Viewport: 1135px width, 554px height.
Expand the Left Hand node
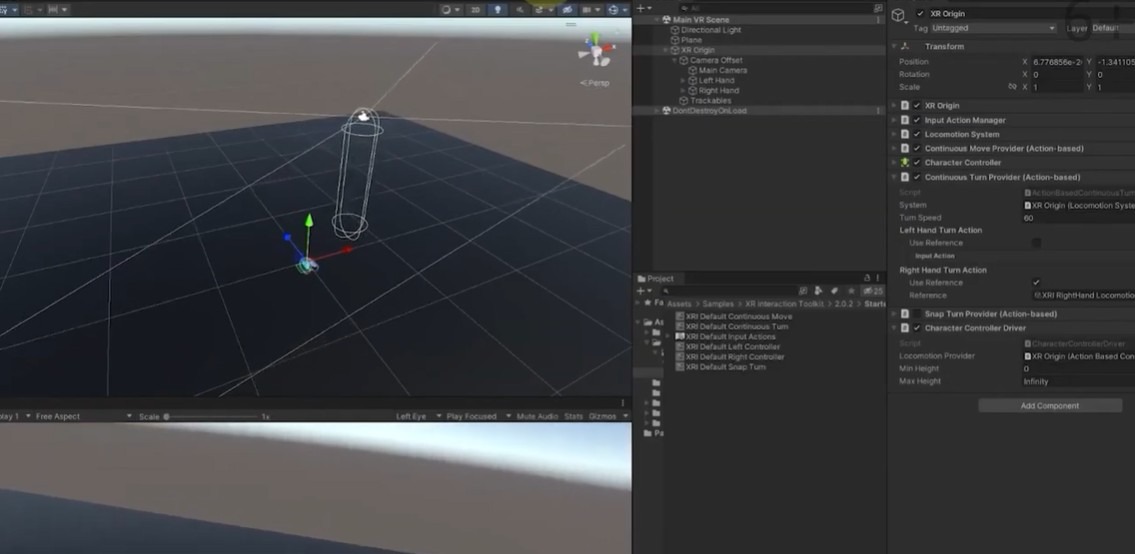pos(683,80)
